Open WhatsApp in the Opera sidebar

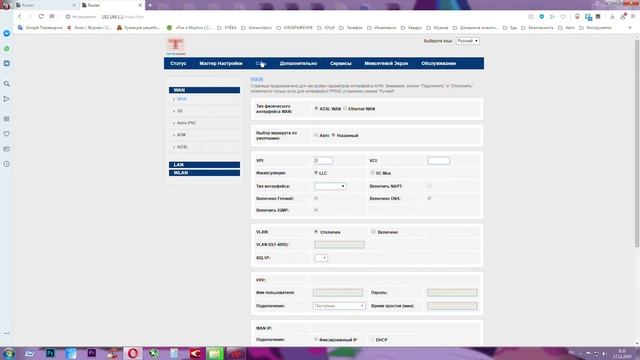click(7, 49)
